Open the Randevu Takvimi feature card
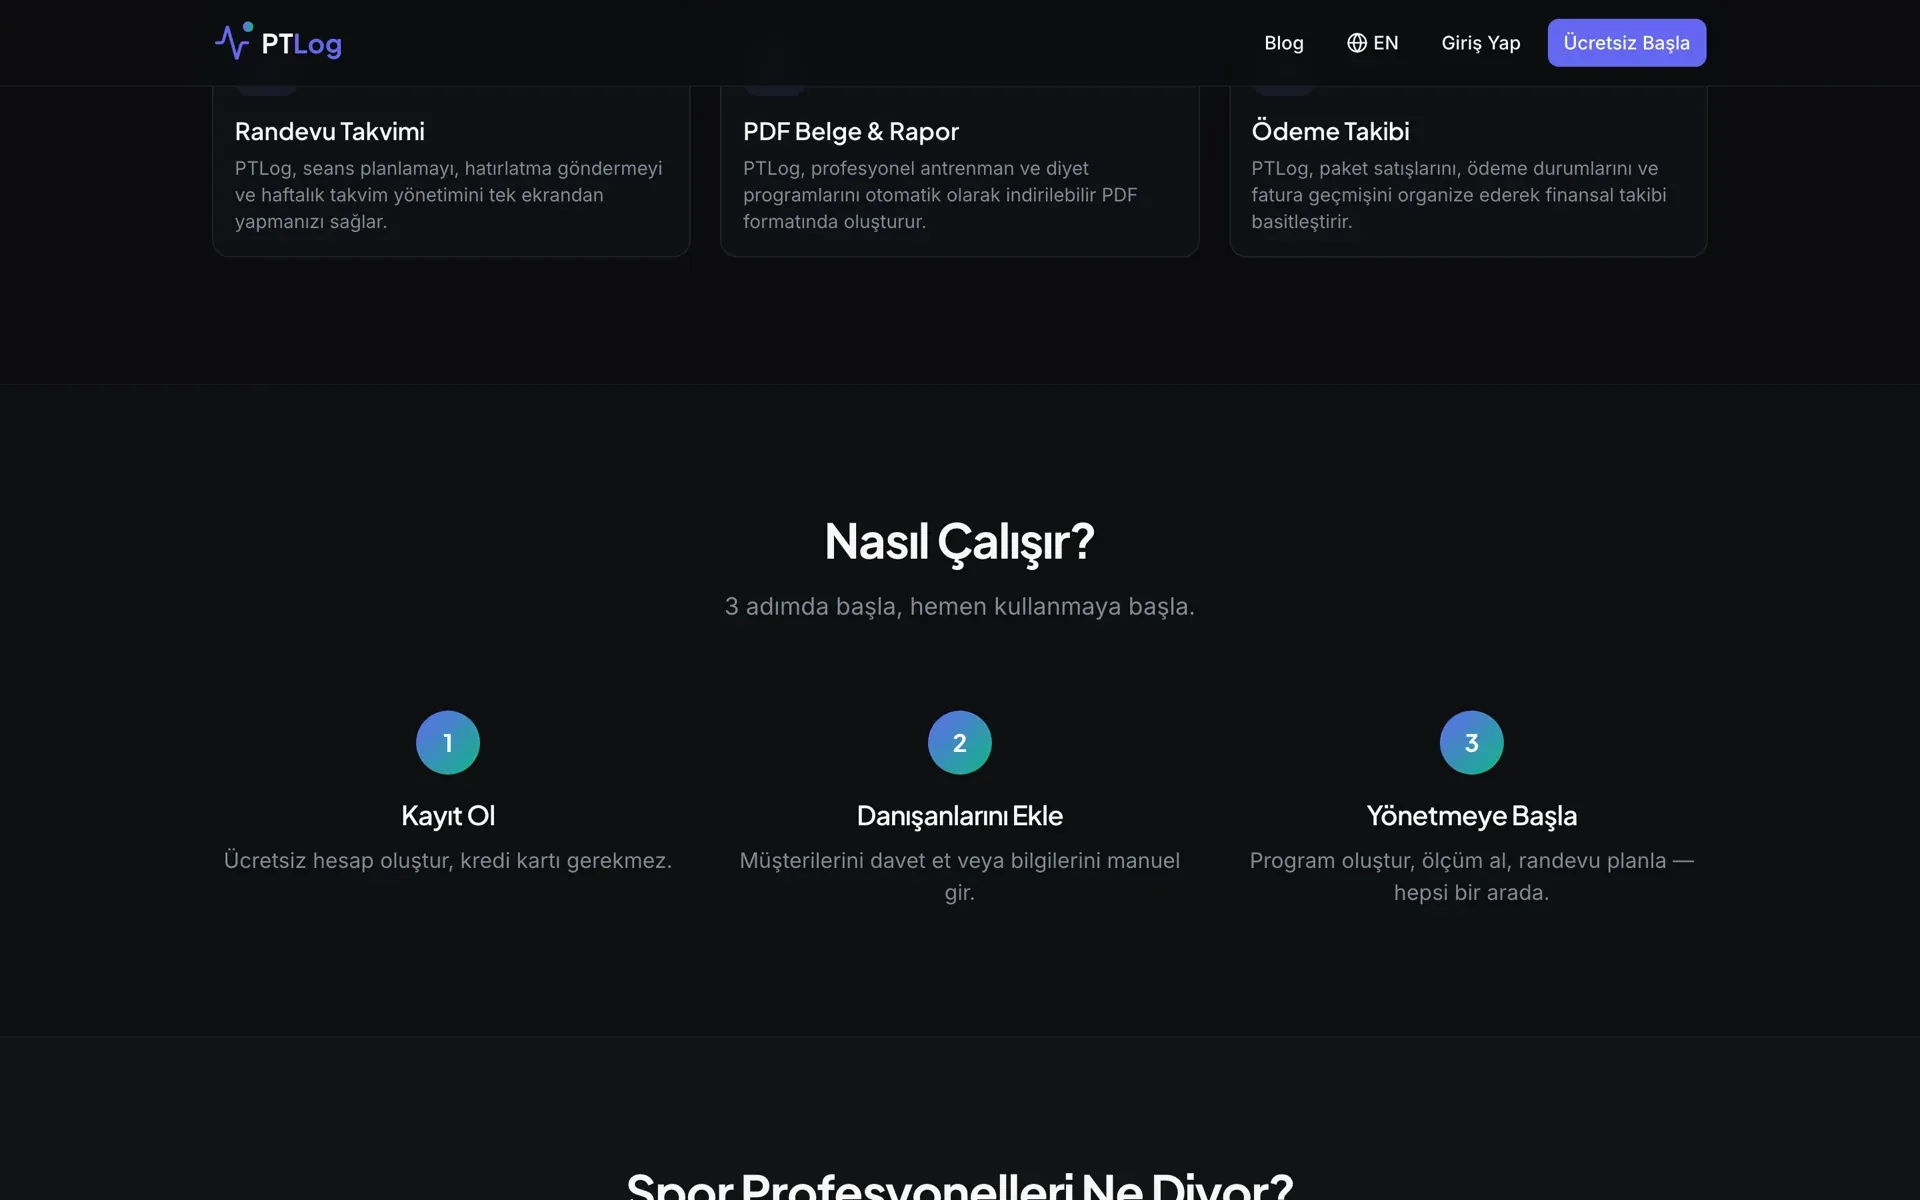 click(451, 170)
